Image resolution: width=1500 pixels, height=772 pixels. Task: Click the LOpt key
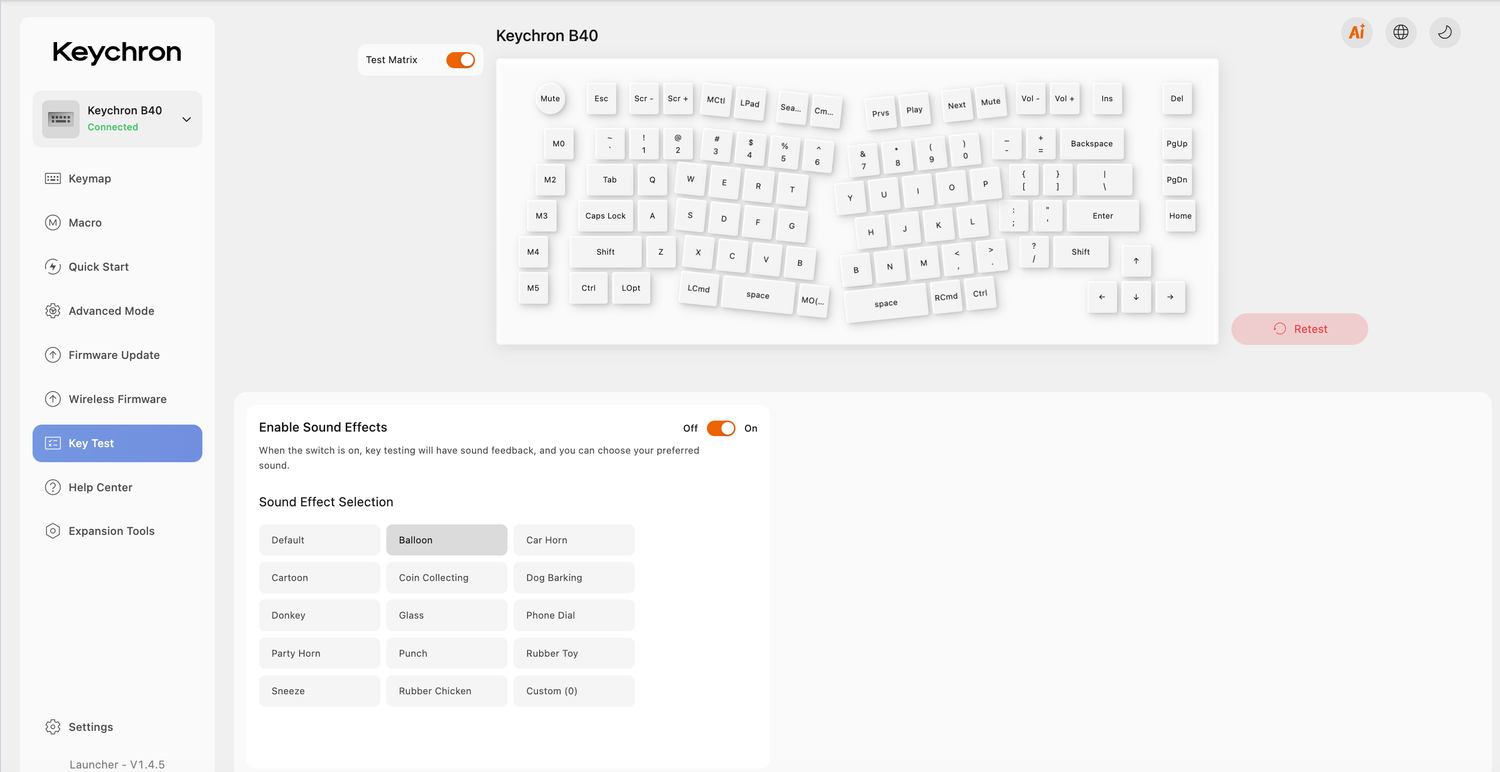[631, 288]
